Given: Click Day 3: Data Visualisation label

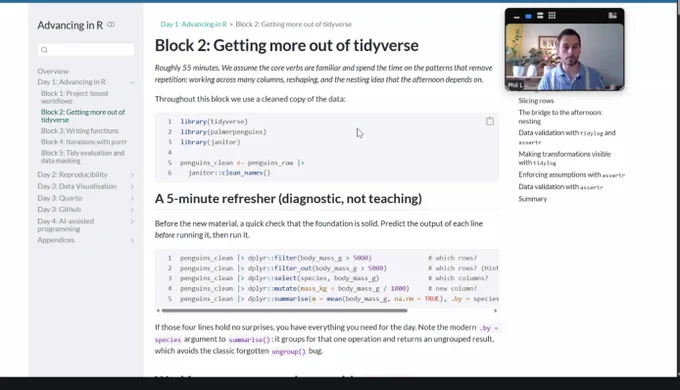Looking at the screenshot, I should click(x=77, y=187).
